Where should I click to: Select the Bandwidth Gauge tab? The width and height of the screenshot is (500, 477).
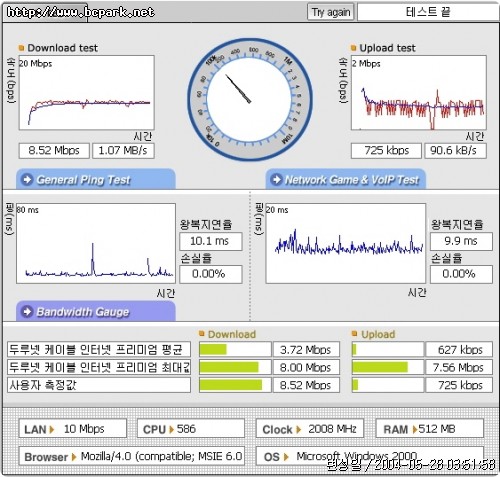(x=96, y=311)
